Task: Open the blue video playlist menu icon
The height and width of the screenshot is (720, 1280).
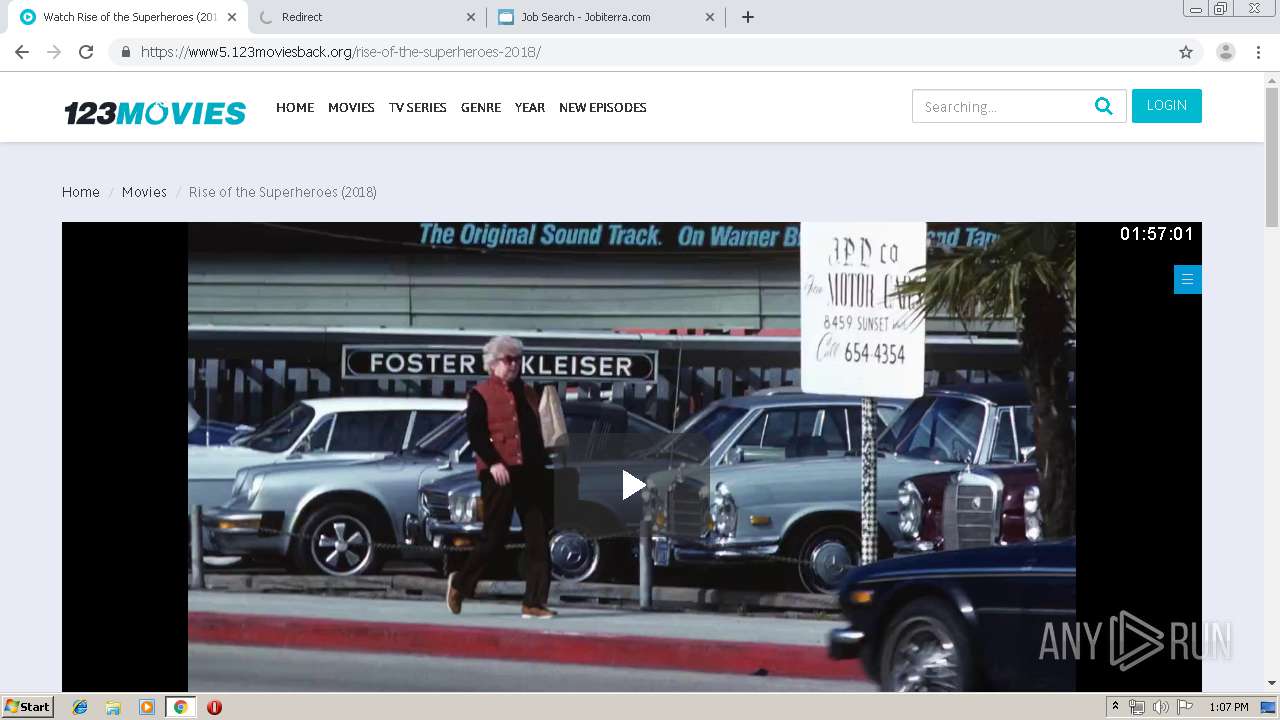Action: [x=1187, y=280]
